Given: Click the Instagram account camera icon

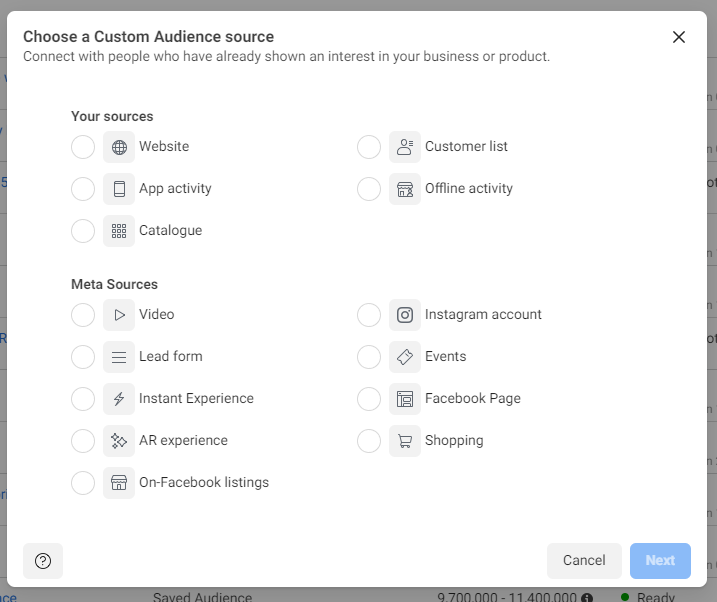Looking at the screenshot, I should click(405, 315).
